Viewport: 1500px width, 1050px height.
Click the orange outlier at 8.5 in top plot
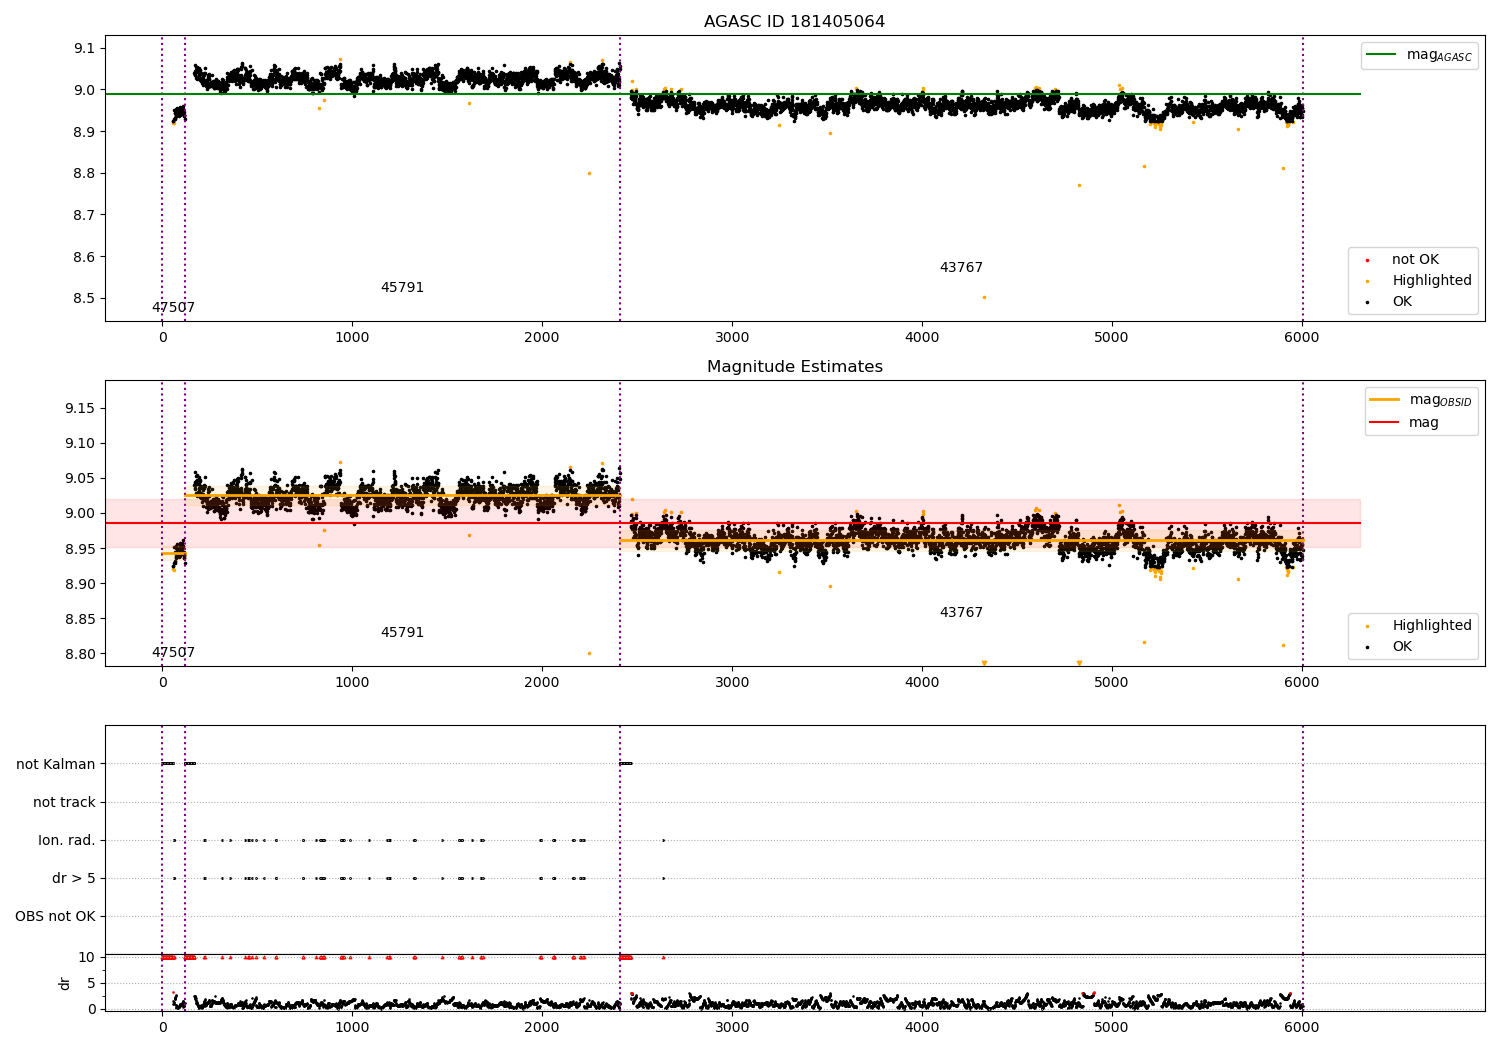tap(984, 297)
